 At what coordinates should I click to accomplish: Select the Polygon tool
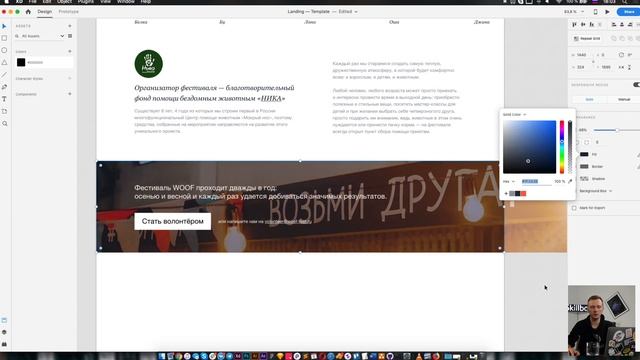point(4,62)
